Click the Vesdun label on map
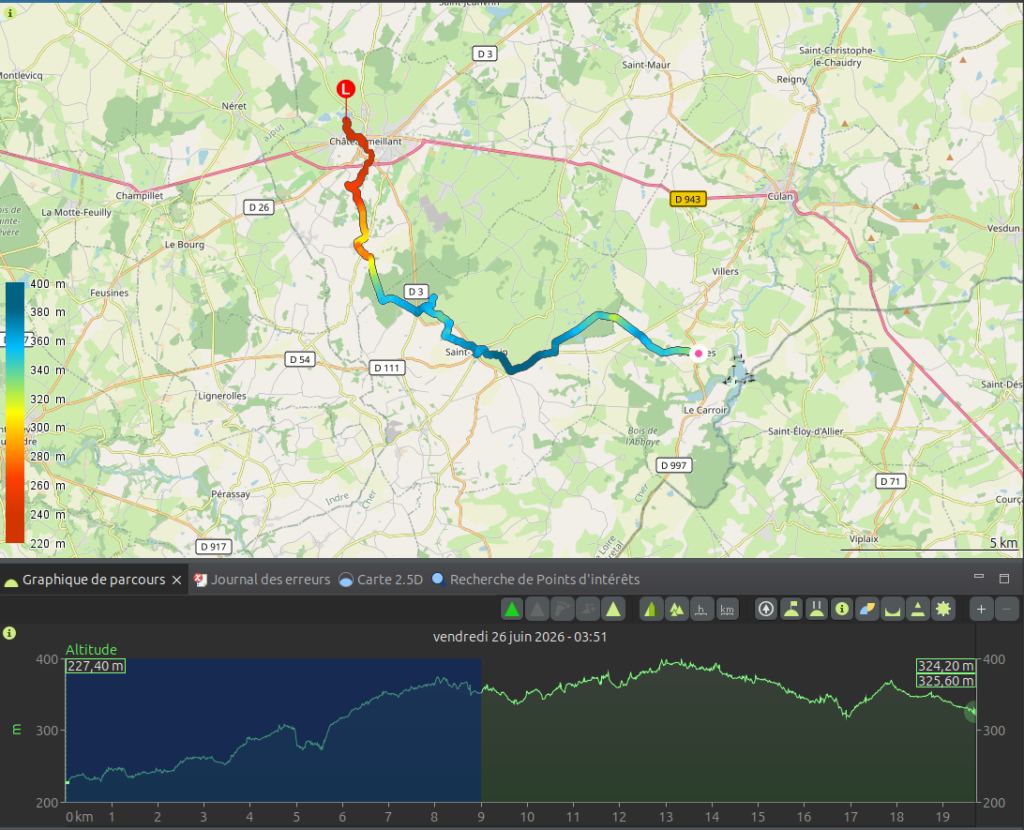The height and width of the screenshot is (830, 1024). coord(1003,228)
